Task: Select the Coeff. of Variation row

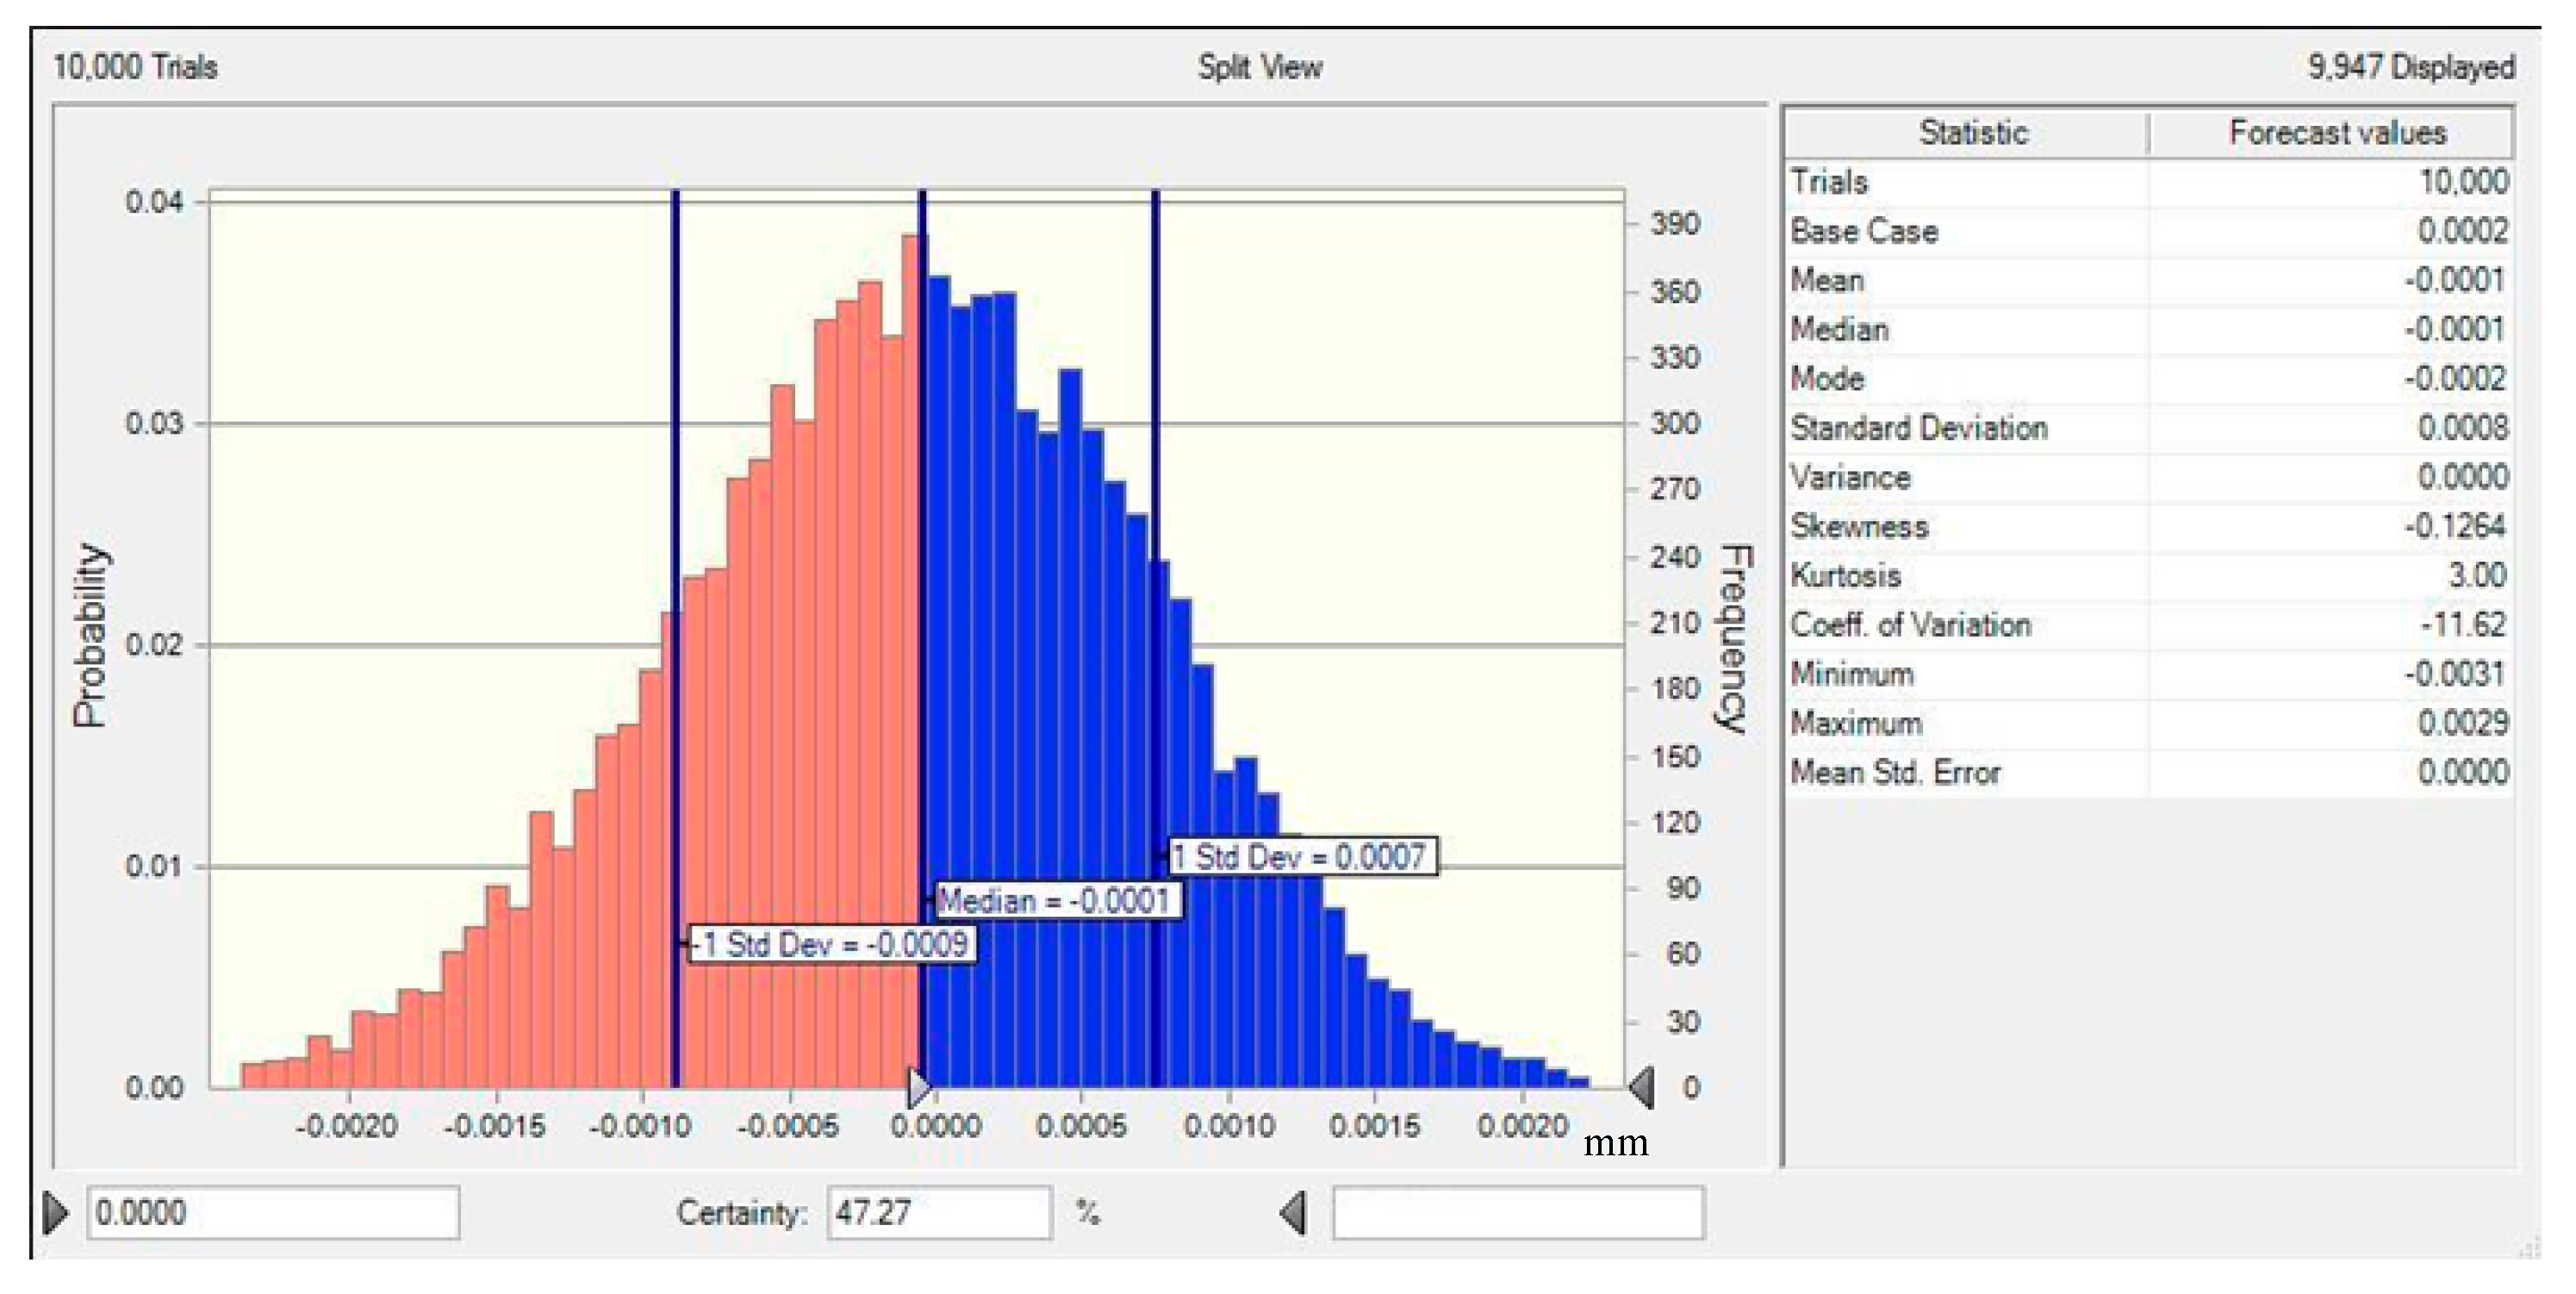Action: point(2148,625)
